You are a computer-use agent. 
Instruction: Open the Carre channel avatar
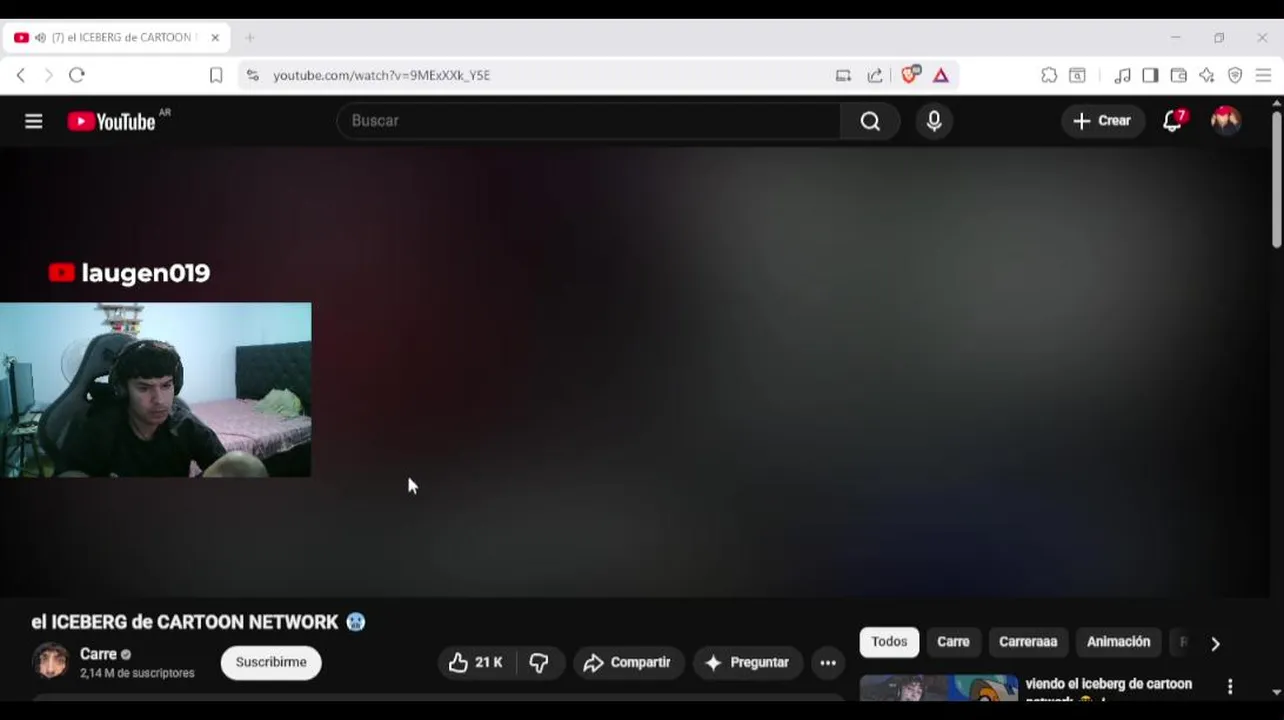pos(50,662)
